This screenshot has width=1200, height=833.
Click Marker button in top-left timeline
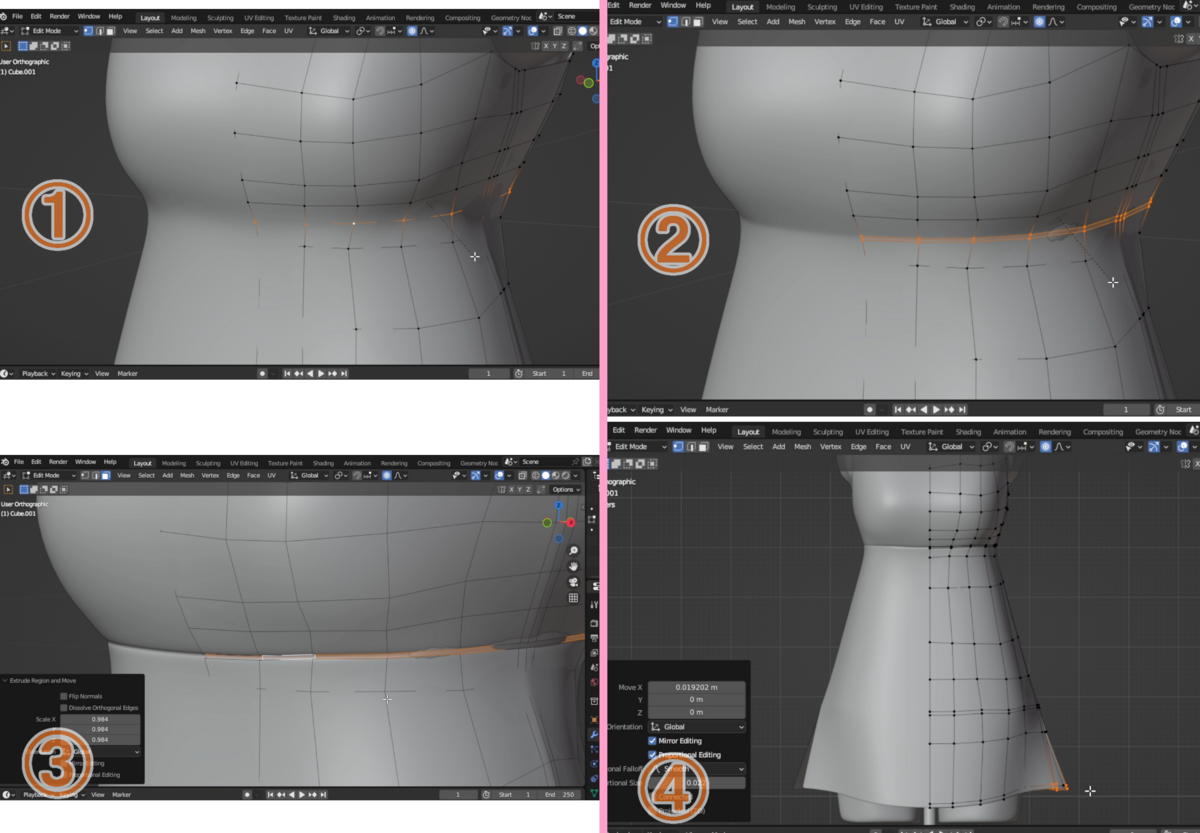pos(127,373)
